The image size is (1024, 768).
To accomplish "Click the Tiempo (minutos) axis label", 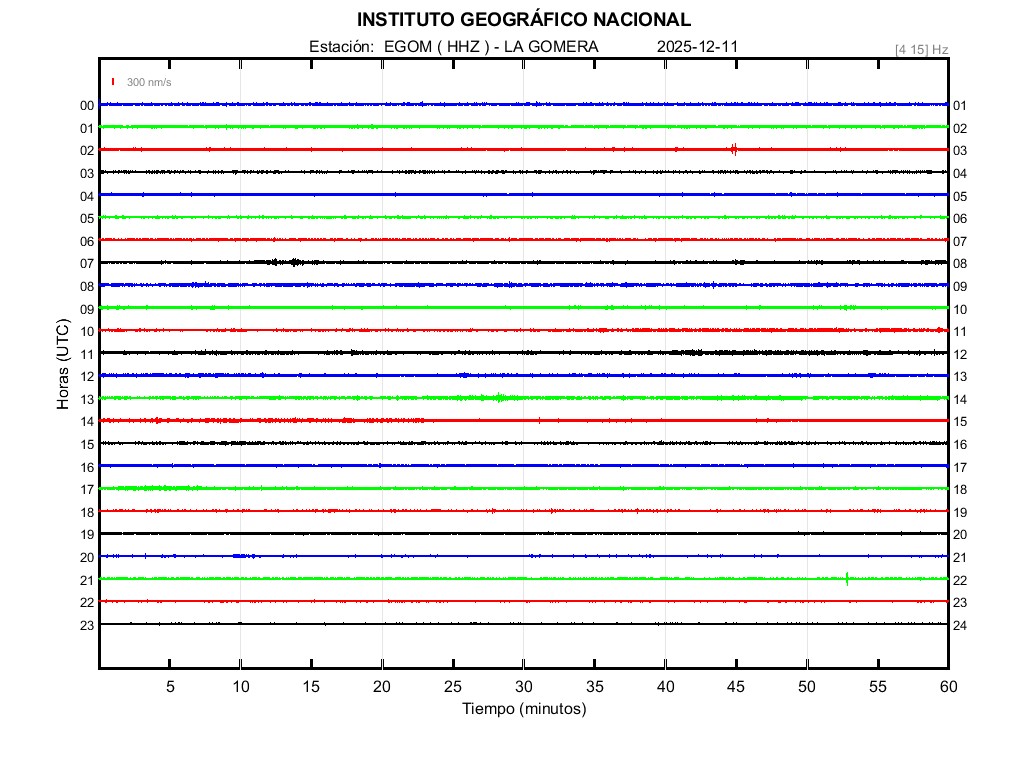I will click(x=524, y=709).
